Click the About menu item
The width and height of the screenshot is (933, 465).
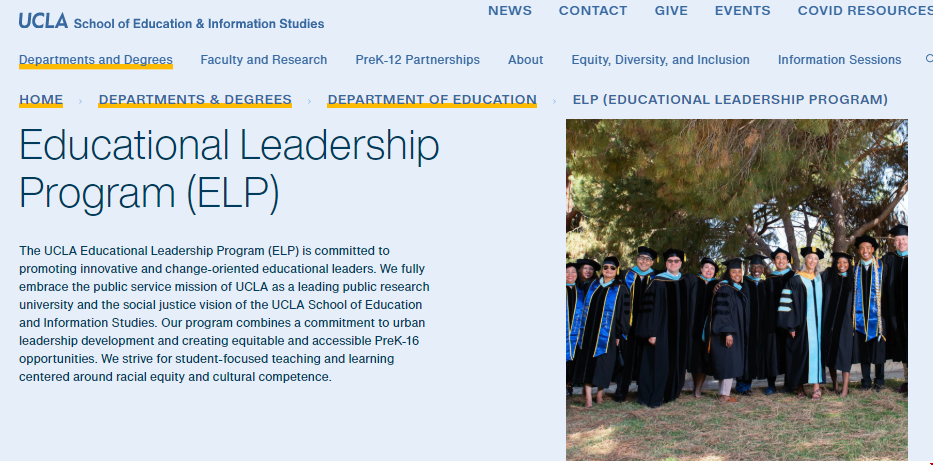[x=525, y=60]
